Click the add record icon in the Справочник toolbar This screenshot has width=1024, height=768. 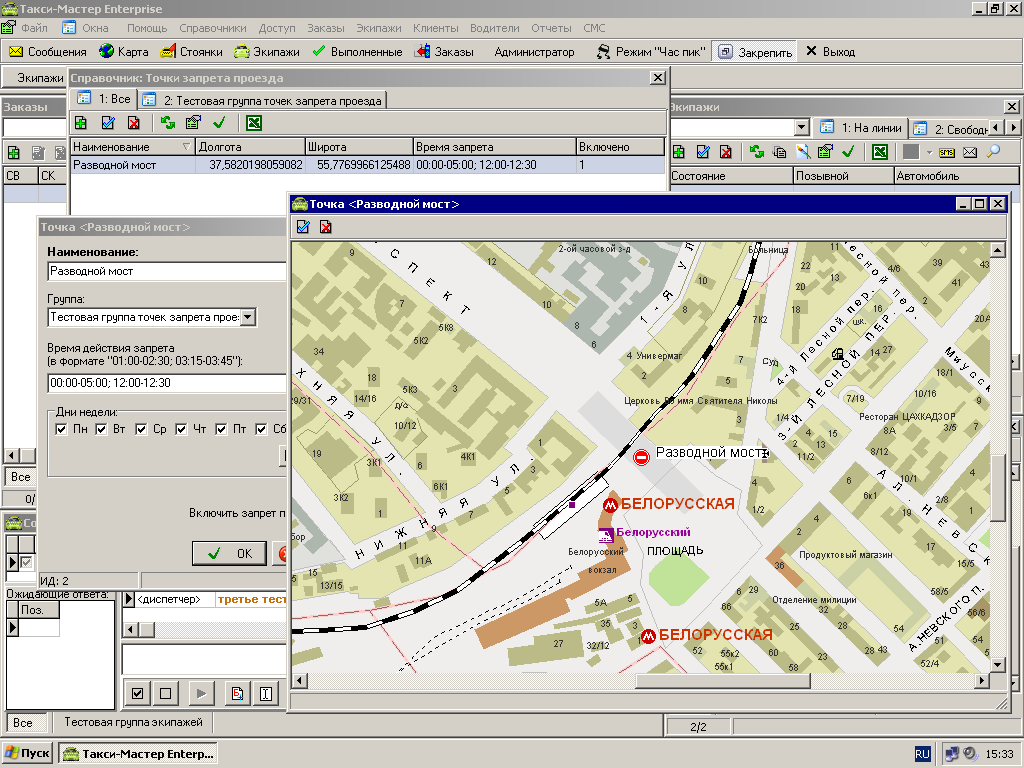click(x=81, y=123)
